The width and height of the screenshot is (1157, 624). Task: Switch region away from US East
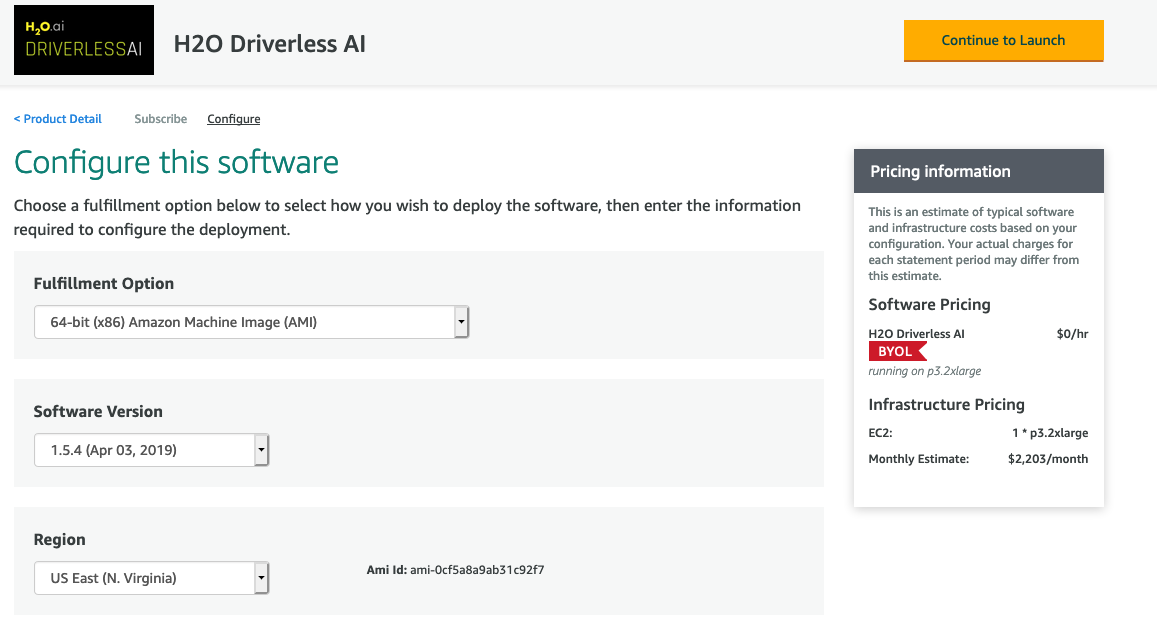coord(150,577)
